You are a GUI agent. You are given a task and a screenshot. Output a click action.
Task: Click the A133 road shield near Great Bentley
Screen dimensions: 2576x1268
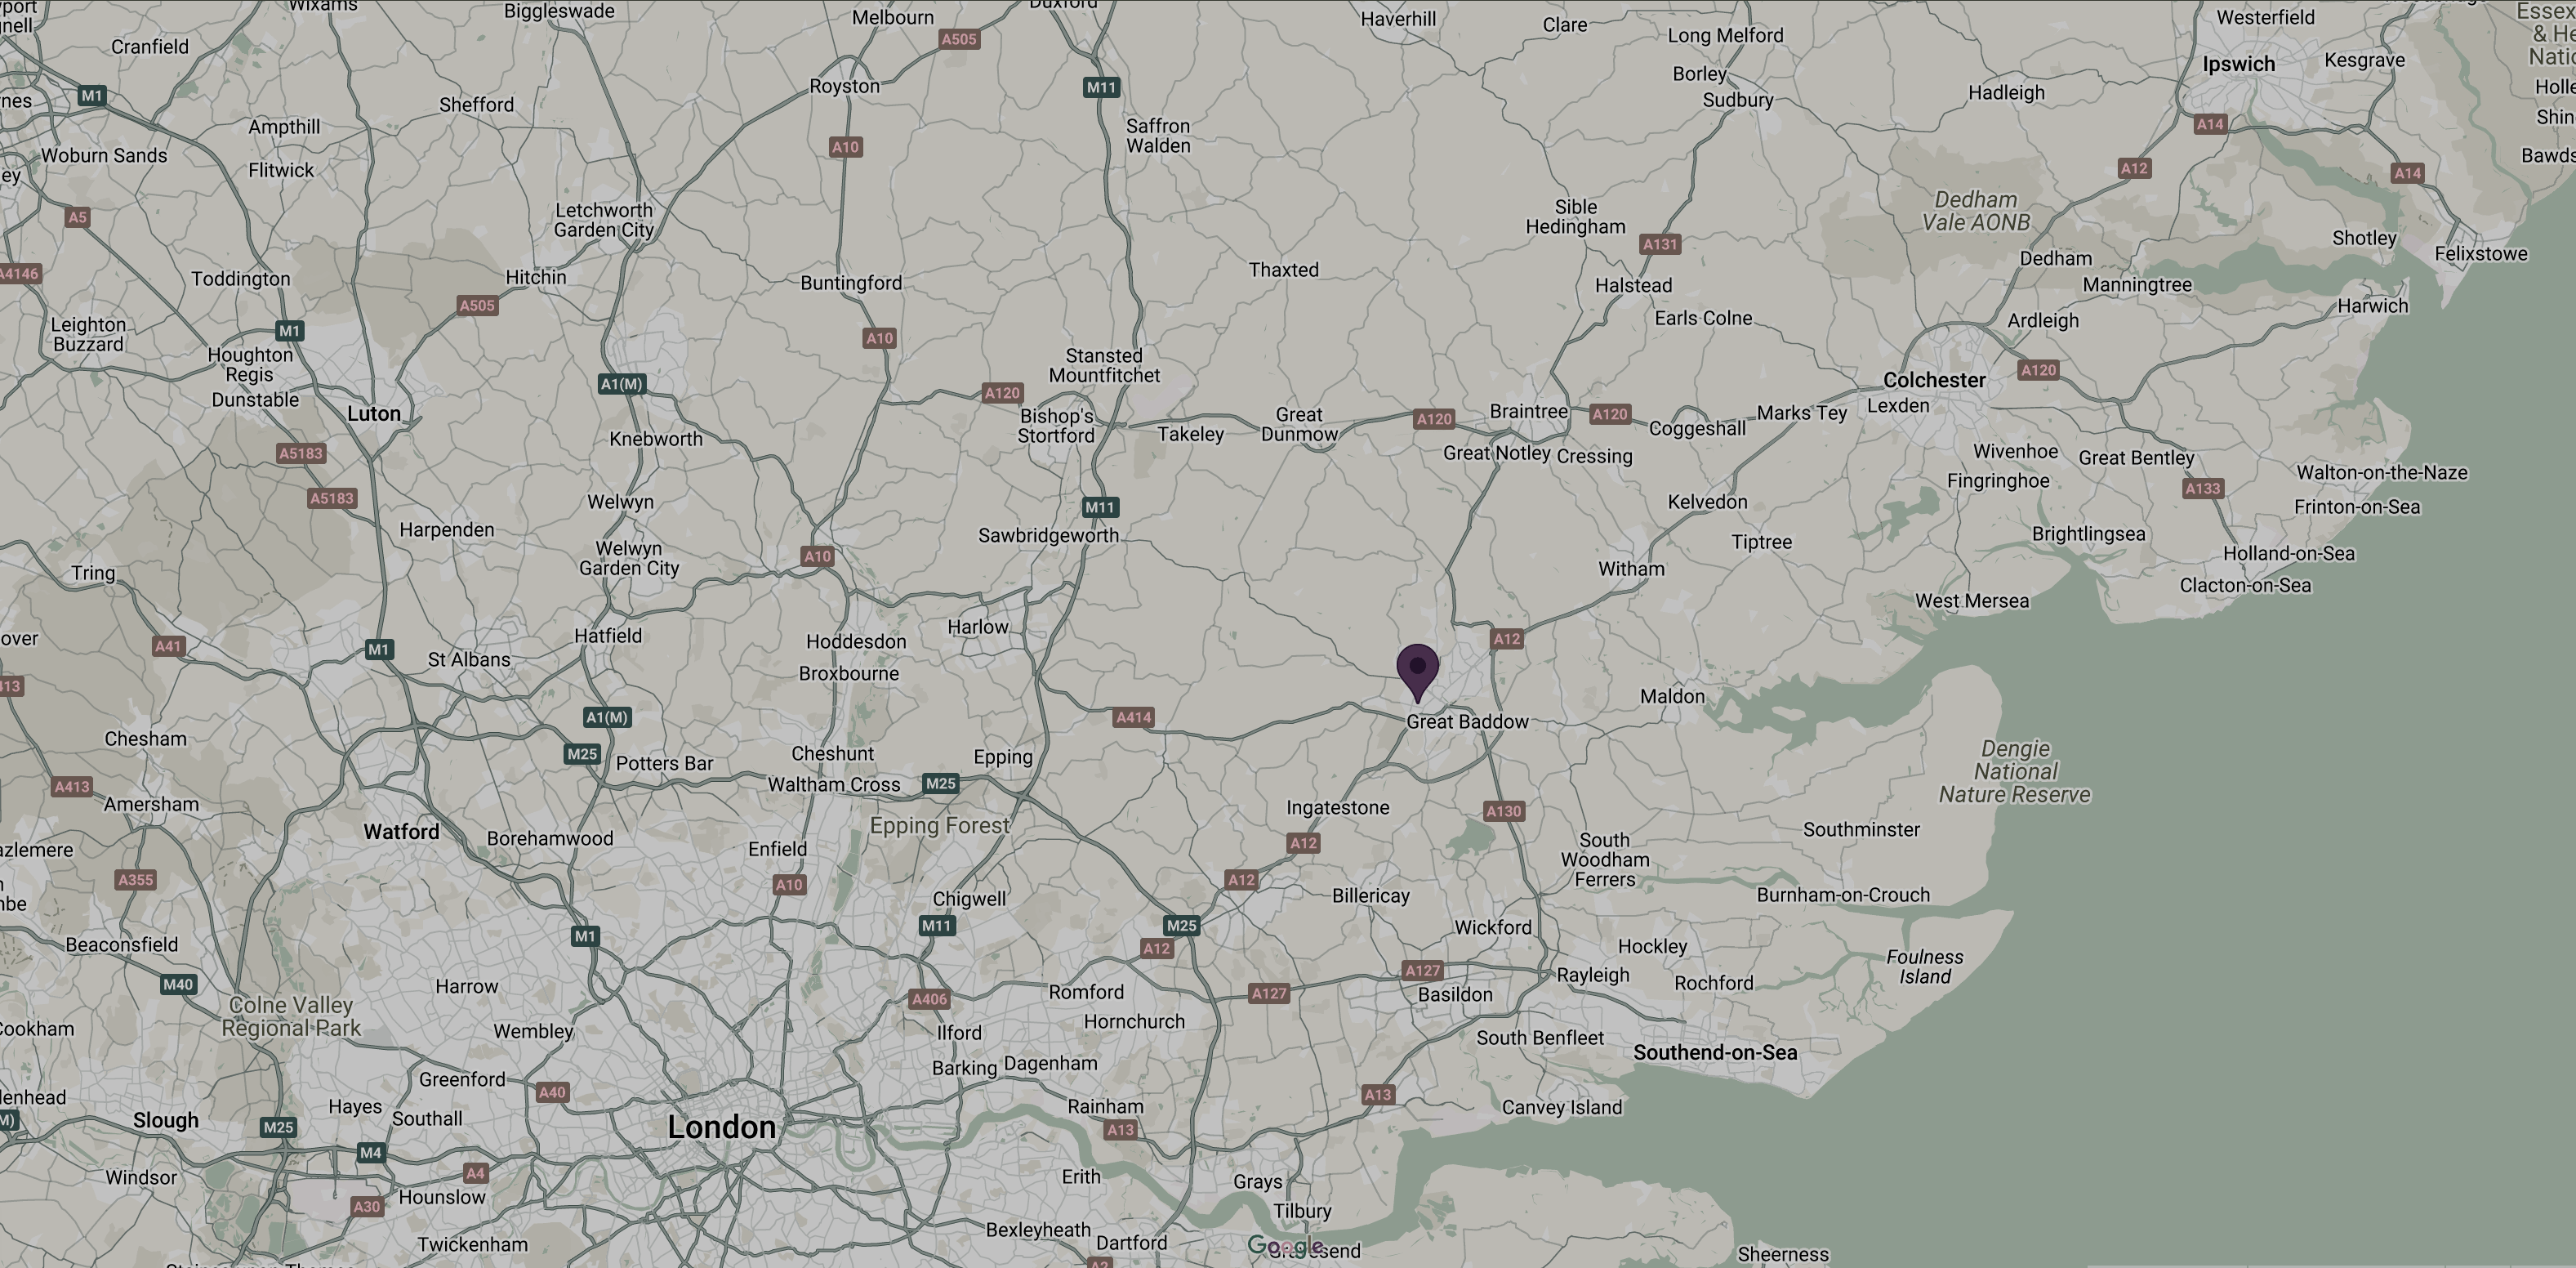point(2202,489)
